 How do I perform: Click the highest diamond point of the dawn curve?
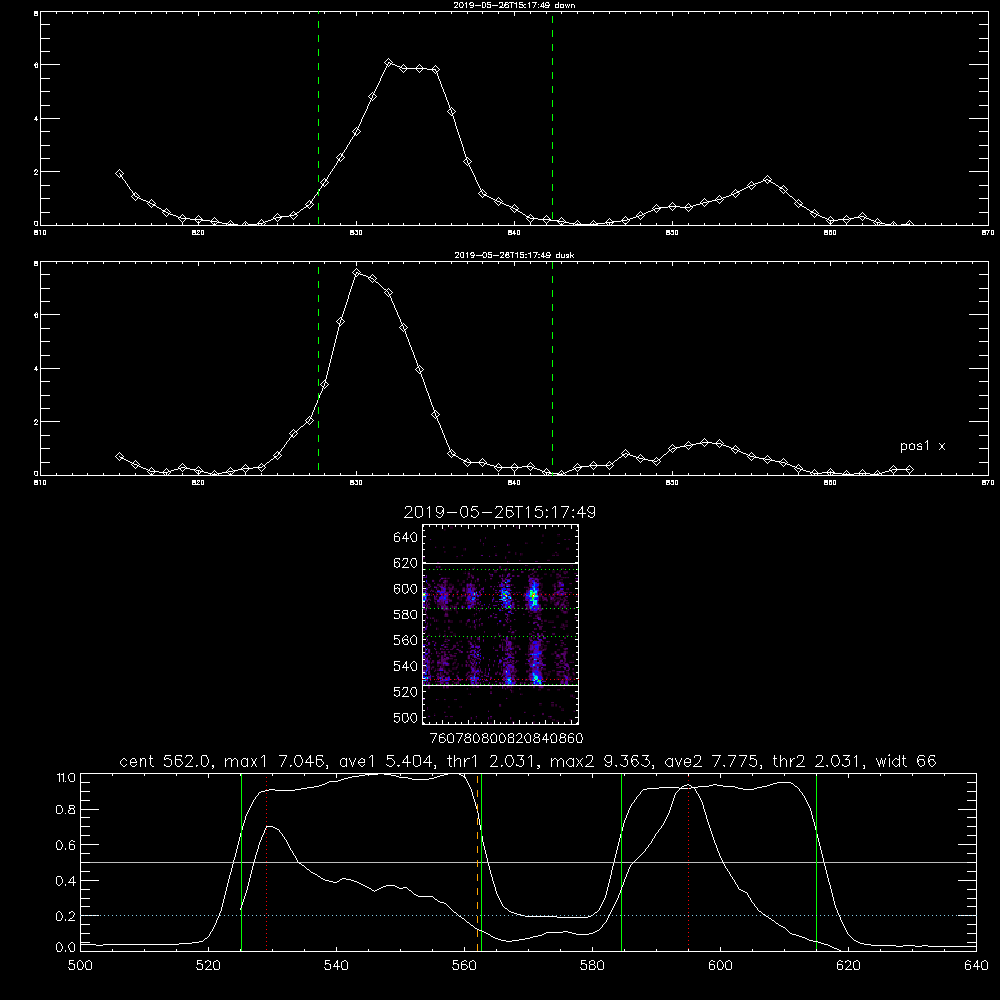pos(388,62)
